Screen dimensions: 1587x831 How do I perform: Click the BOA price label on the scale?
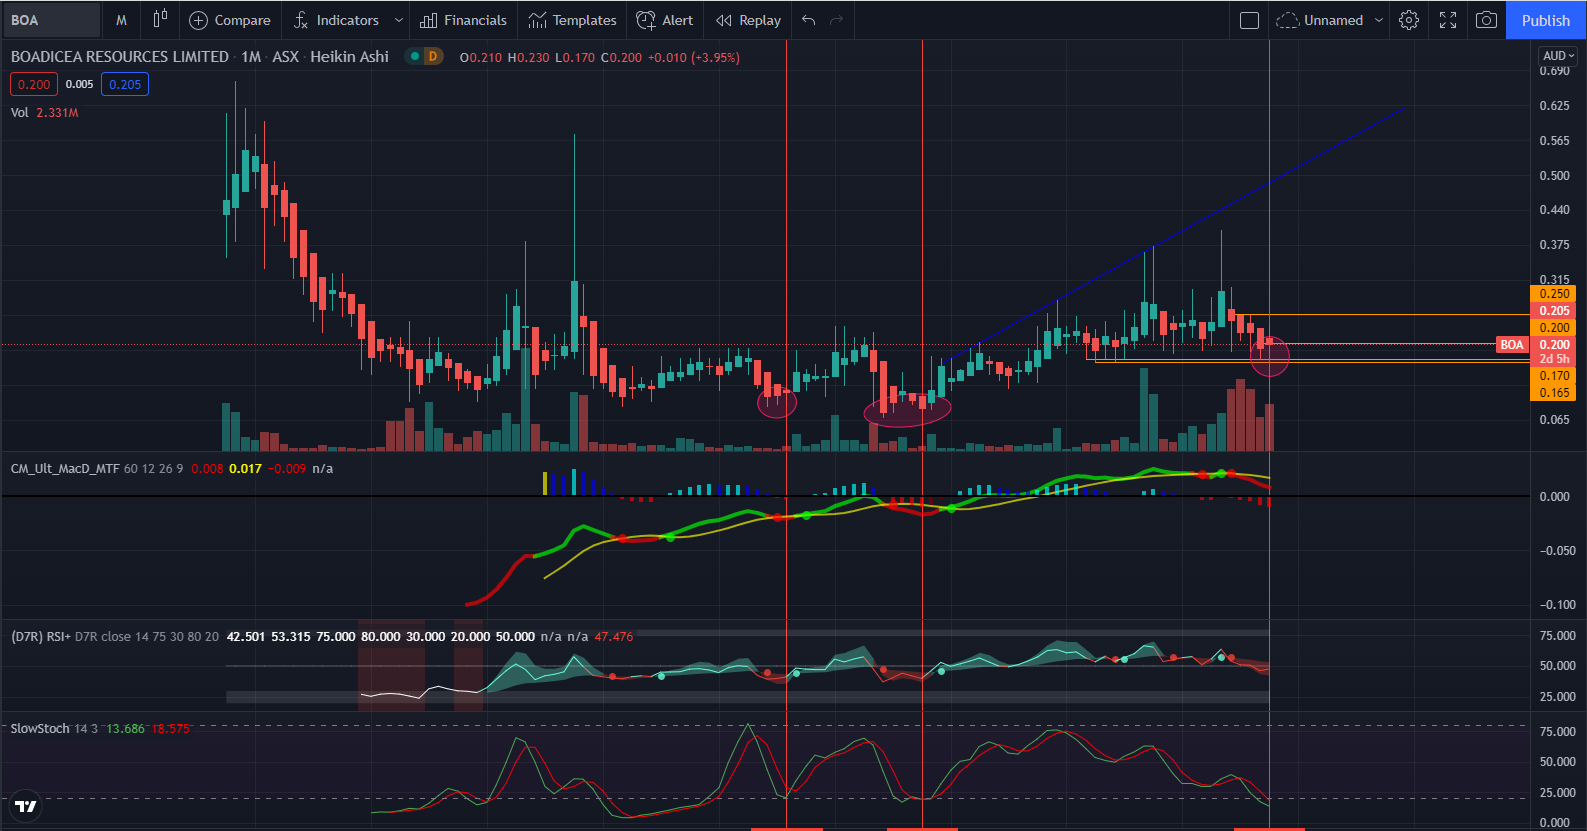point(1512,344)
